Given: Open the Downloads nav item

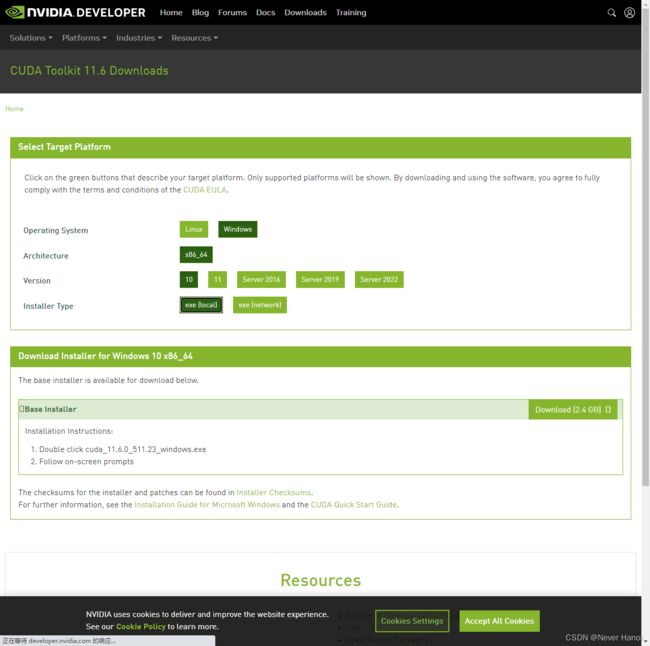Looking at the screenshot, I should (x=306, y=12).
